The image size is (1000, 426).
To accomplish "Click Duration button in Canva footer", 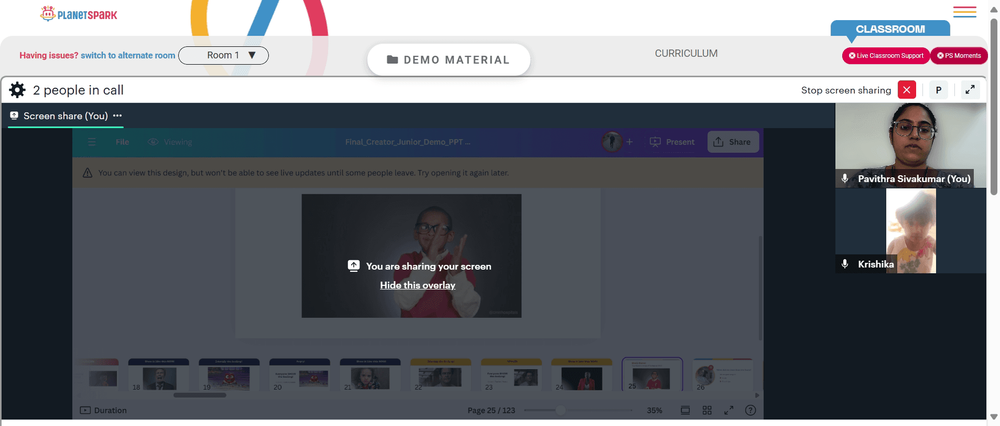I will [103, 411].
